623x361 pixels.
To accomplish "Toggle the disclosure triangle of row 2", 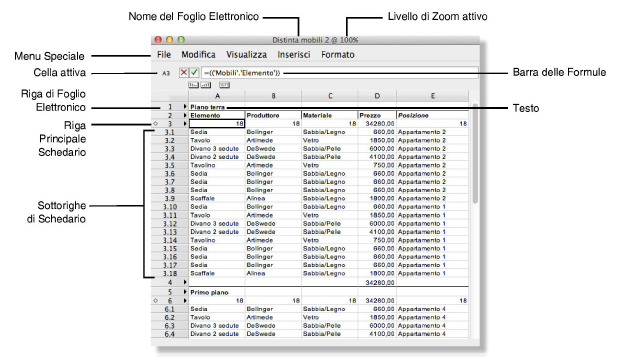I will (185, 115).
